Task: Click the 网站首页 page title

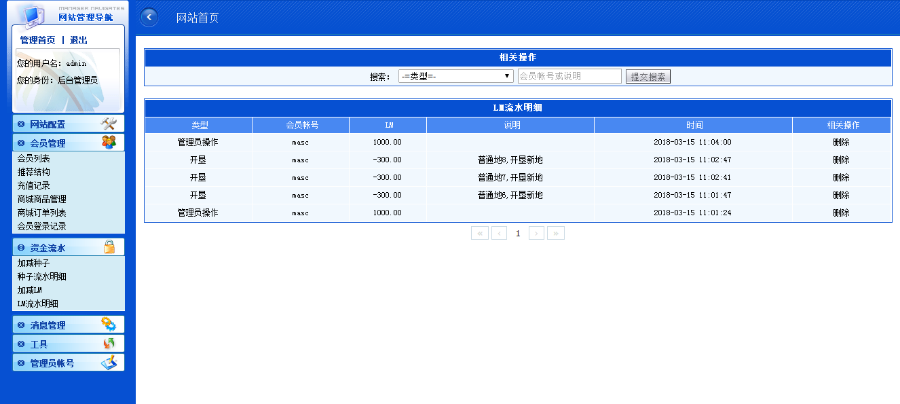Action: [197, 18]
